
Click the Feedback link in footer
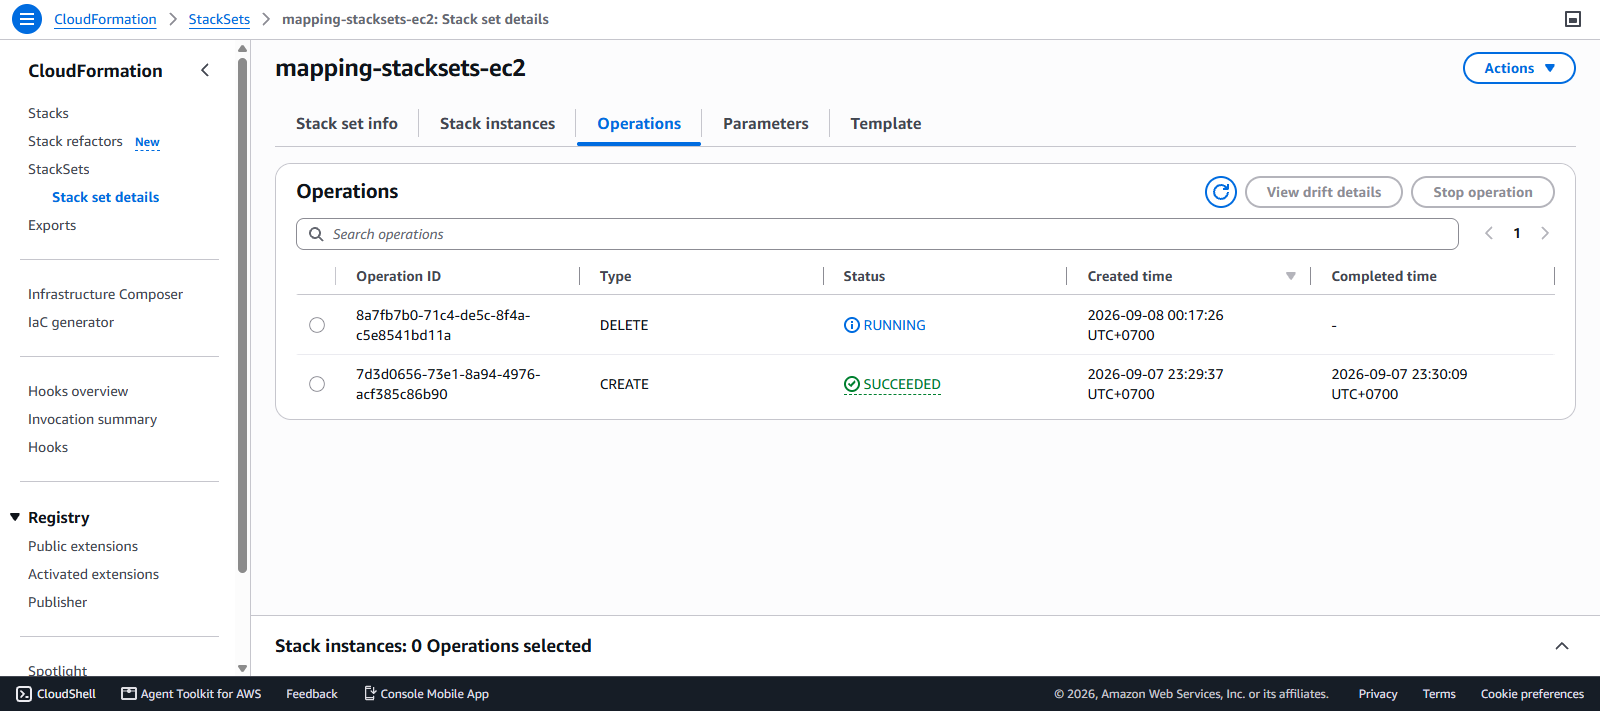[312, 694]
